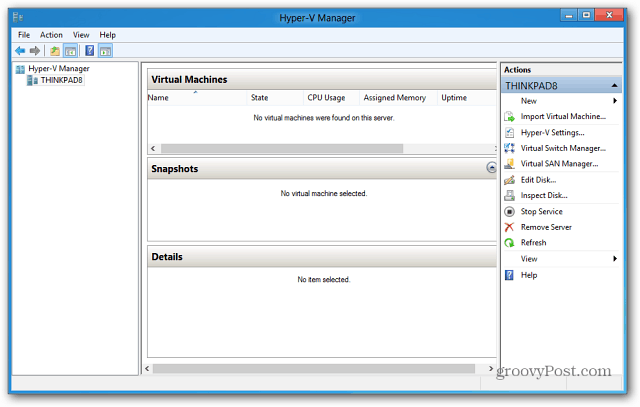Open the View menu in menu bar
The height and width of the screenshot is (407, 640).
81,35
